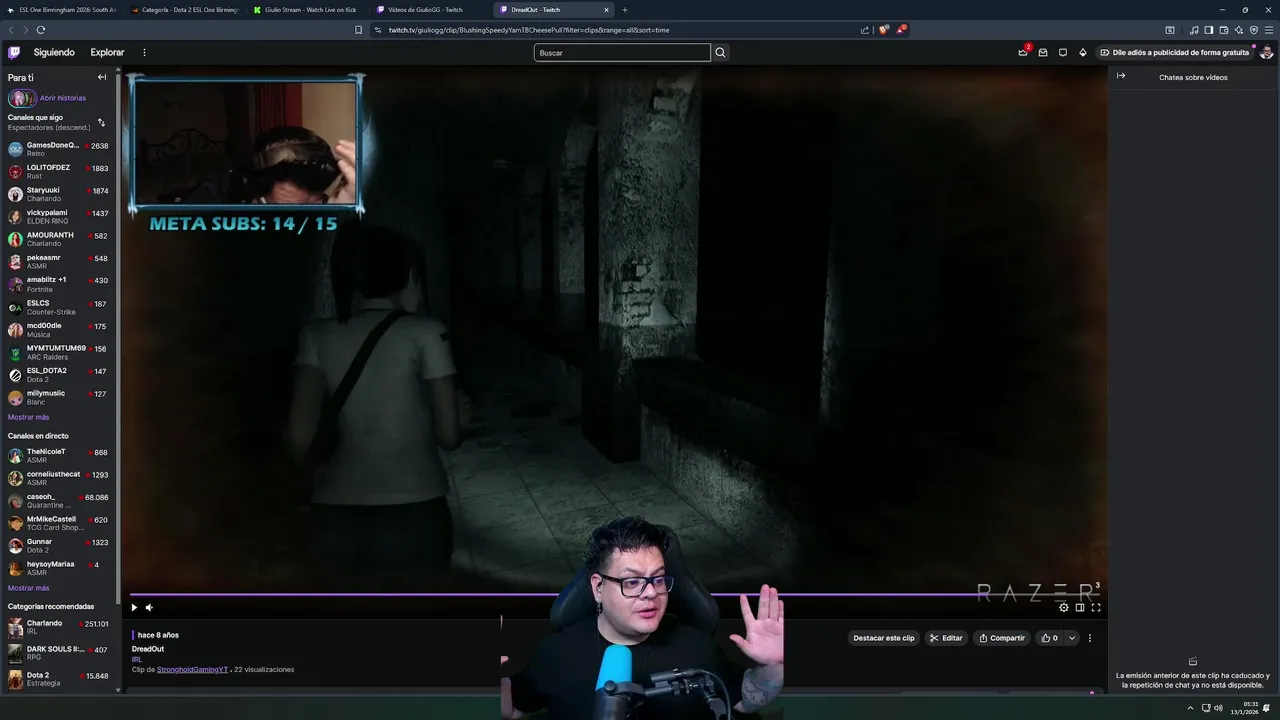Expand live channels with Mostrar más
Screen dimensions: 1280x720
click(28, 588)
